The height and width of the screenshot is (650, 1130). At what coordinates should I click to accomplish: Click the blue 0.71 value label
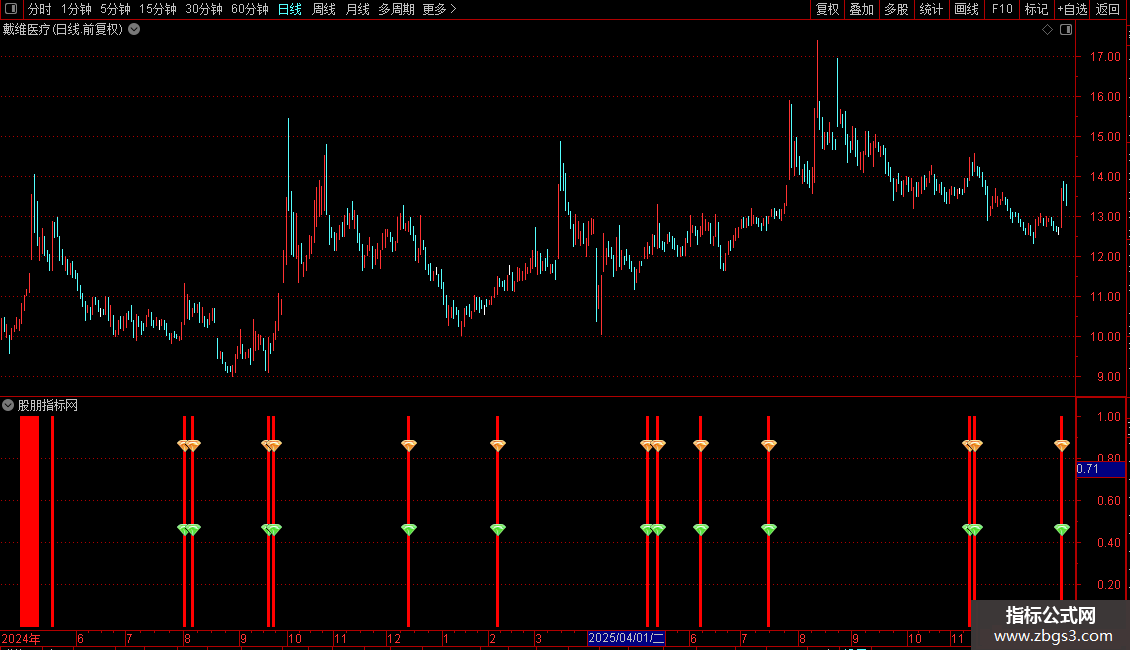pyautogui.click(x=1100, y=469)
